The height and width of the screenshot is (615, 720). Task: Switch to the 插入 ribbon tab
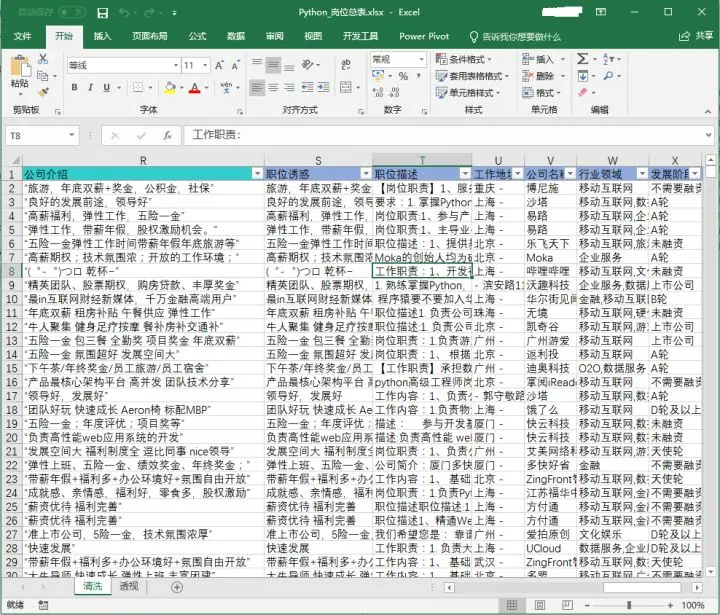[x=102, y=36]
